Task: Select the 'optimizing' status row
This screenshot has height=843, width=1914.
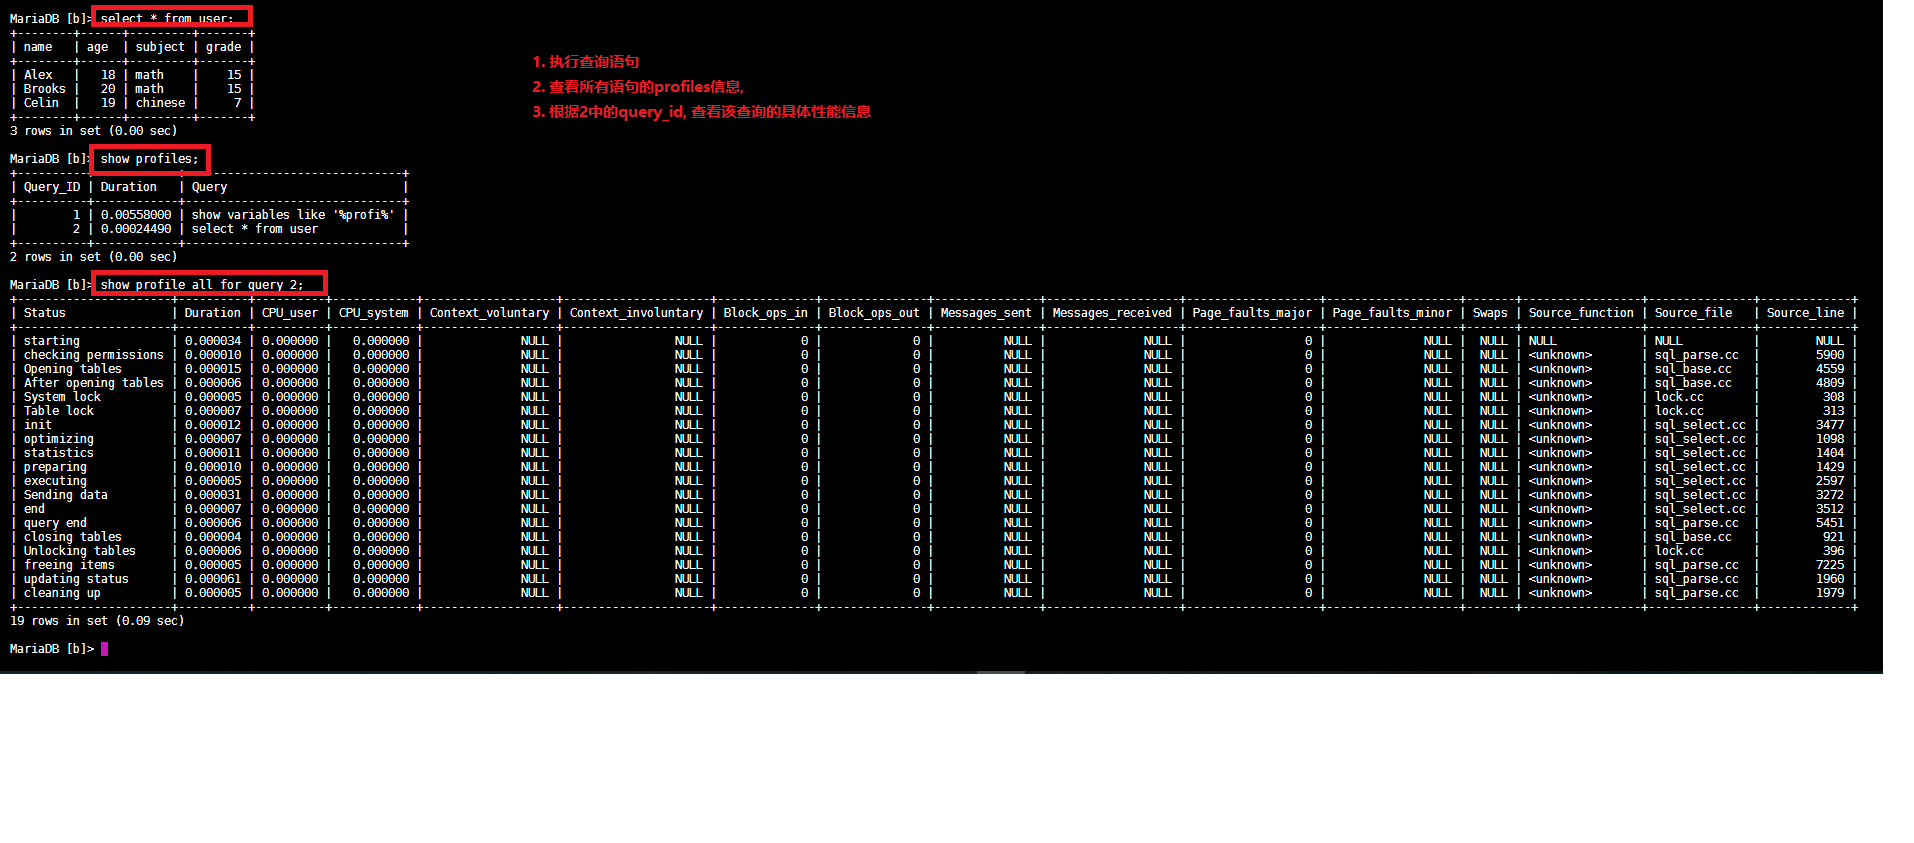Action: tap(932, 439)
